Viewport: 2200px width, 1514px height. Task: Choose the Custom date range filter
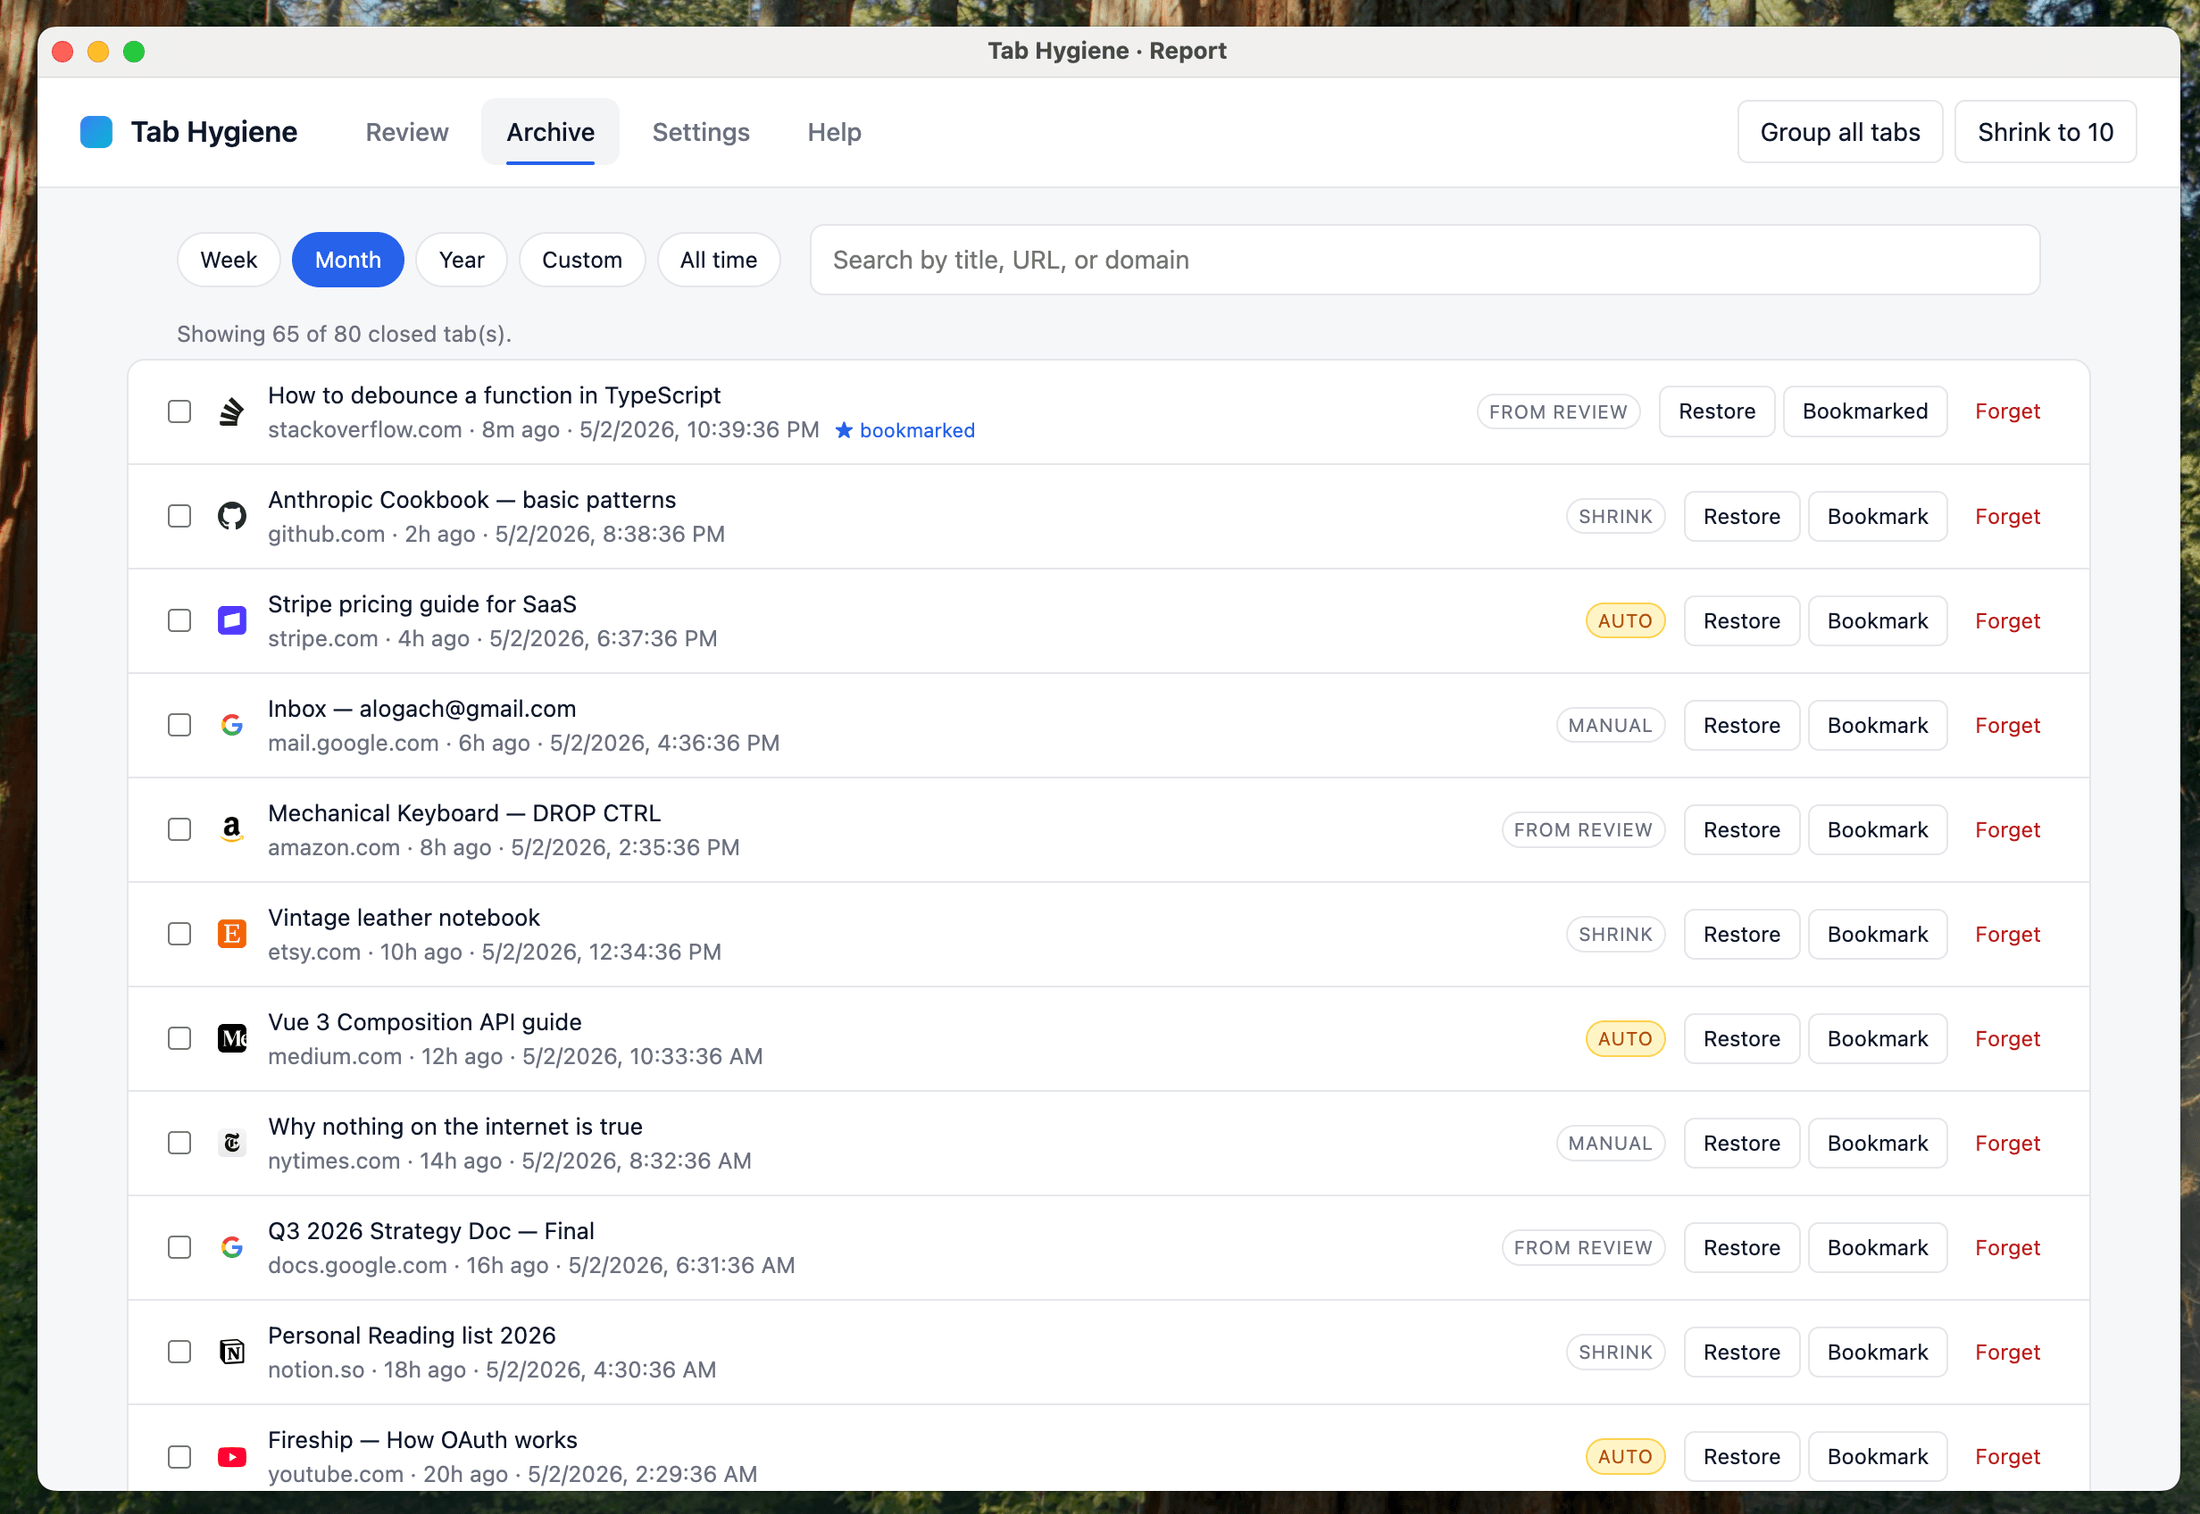tap(582, 260)
